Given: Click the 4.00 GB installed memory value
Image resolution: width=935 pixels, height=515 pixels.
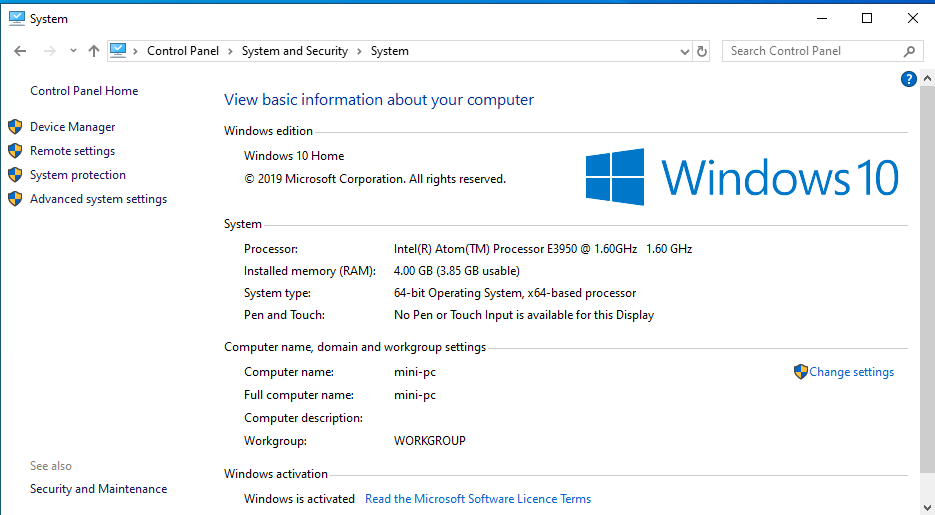Looking at the screenshot, I should pyautogui.click(x=457, y=271).
